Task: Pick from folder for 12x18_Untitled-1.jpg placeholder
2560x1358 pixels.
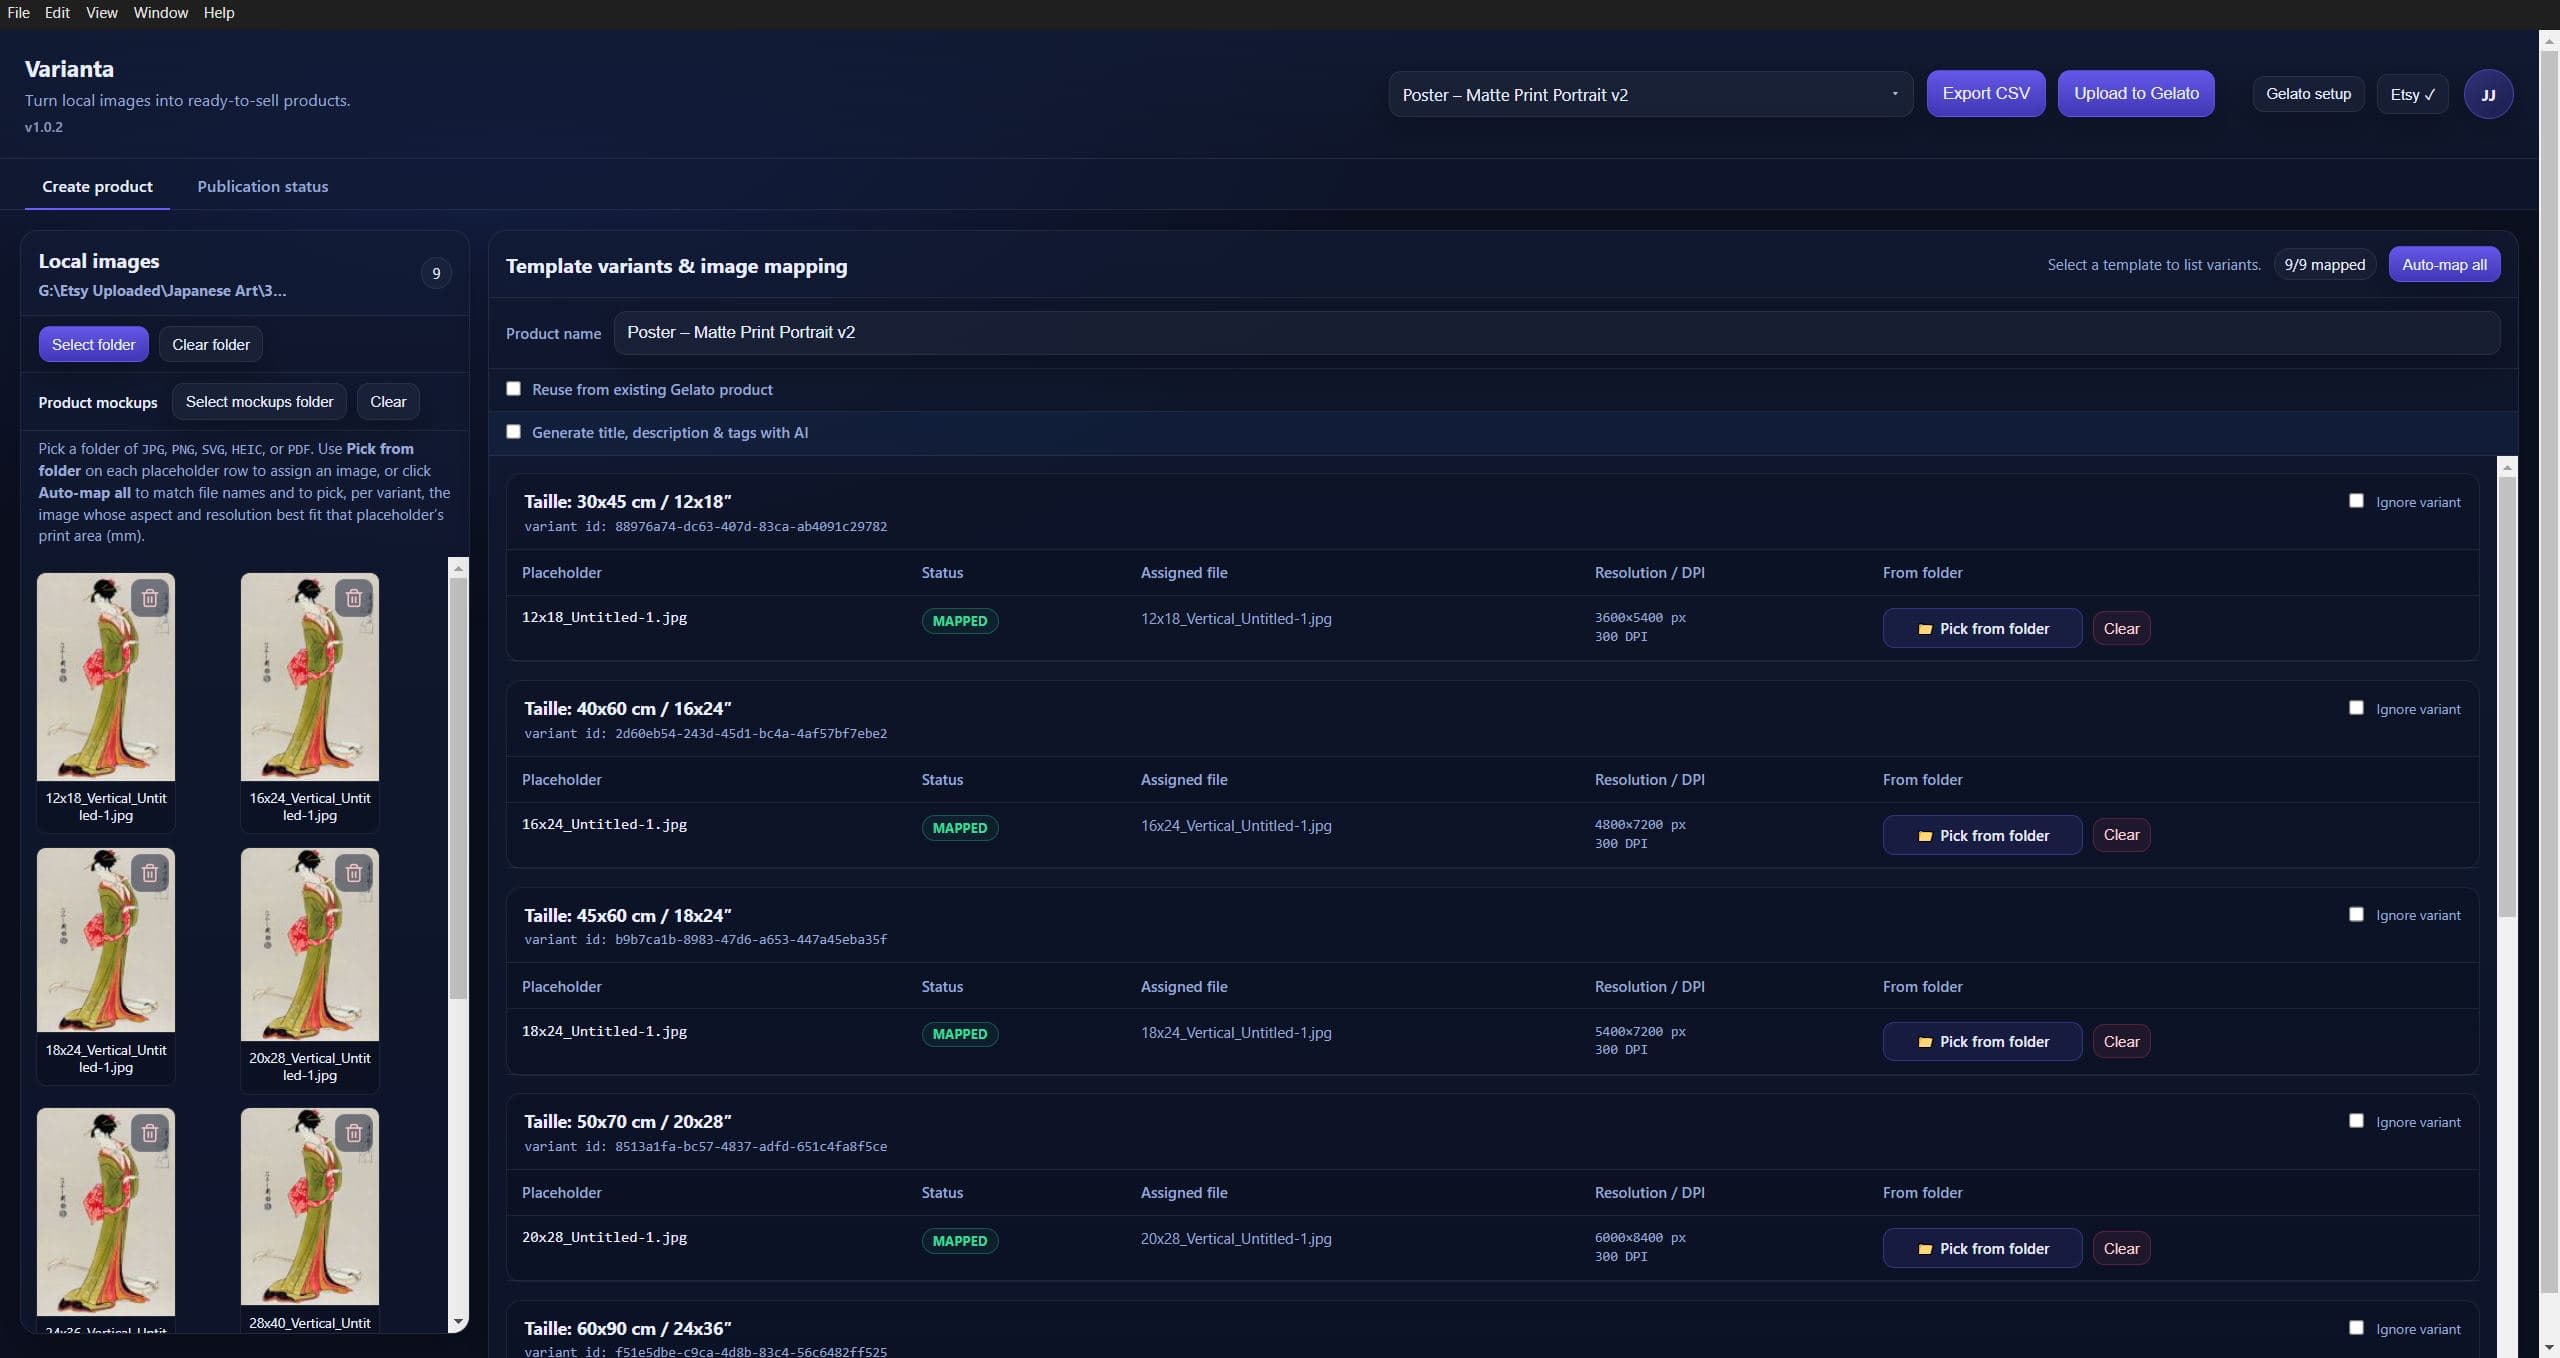Action: pyautogui.click(x=1982, y=629)
